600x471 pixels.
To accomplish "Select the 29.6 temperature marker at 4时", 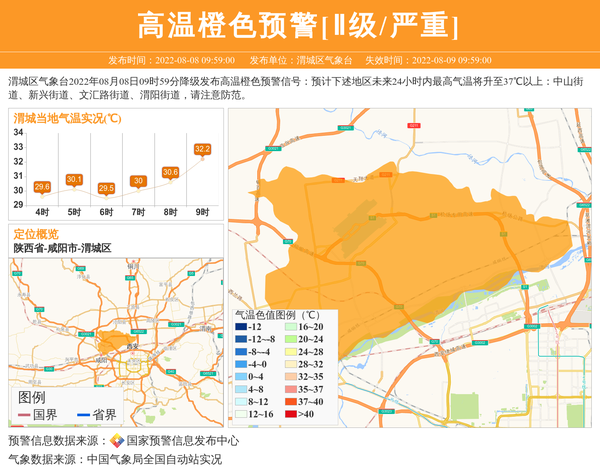I will tap(42, 187).
